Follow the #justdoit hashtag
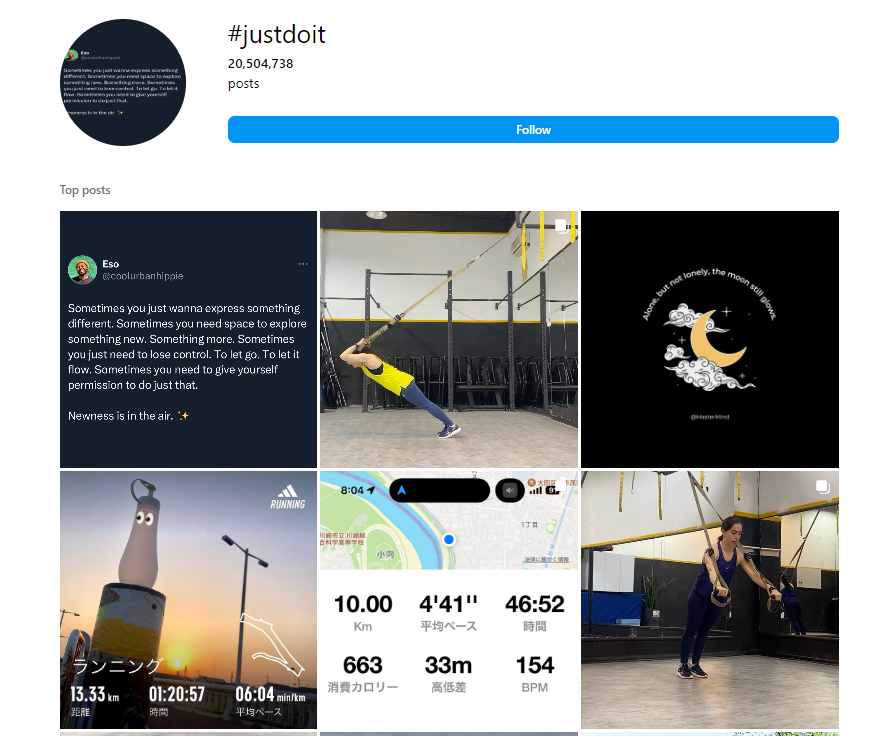 pyautogui.click(x=533, y=130)
